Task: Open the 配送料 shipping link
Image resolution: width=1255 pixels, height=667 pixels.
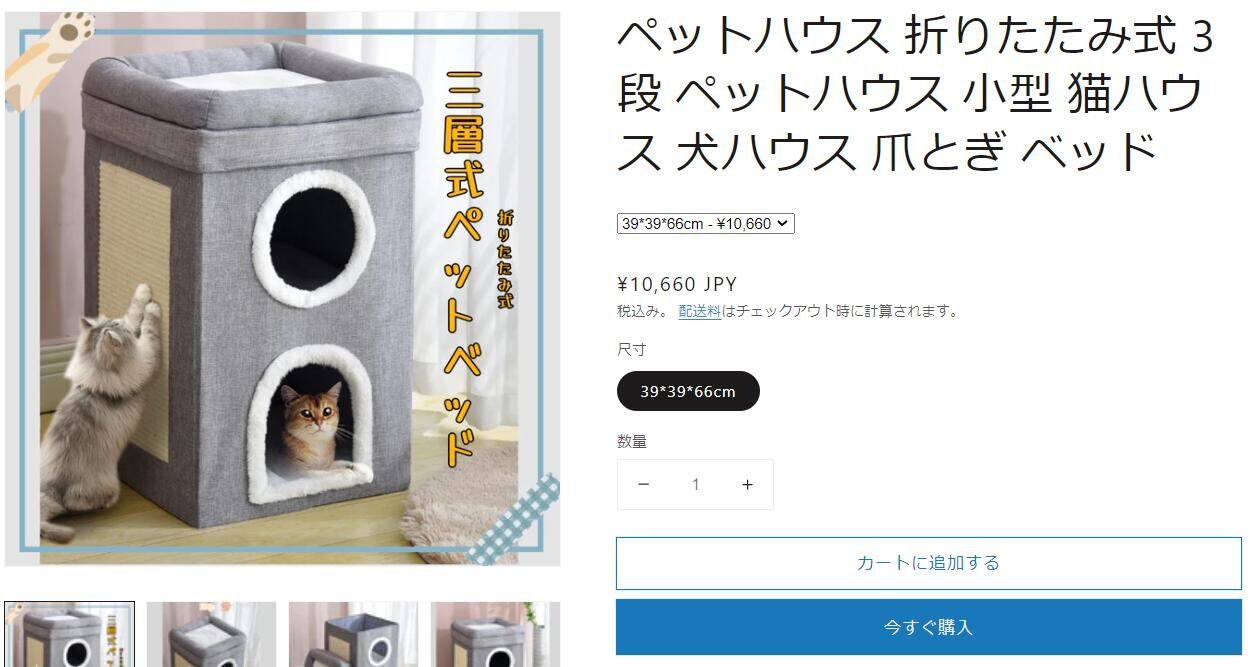Action: click(699, 311)
